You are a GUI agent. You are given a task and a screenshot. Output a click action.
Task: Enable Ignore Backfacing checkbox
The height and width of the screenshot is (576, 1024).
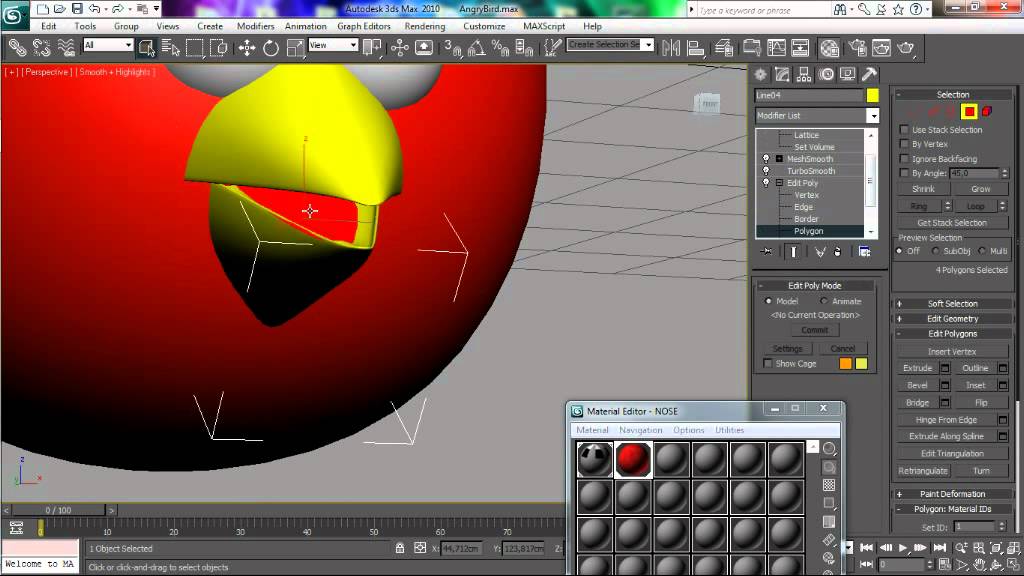[904, 159]
